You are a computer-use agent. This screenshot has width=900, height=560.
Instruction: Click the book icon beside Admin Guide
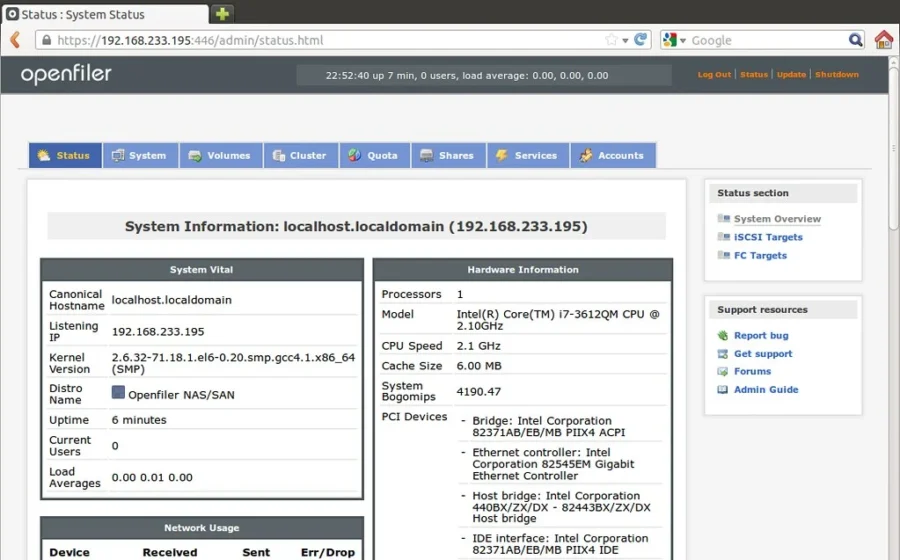click(723, 390)
